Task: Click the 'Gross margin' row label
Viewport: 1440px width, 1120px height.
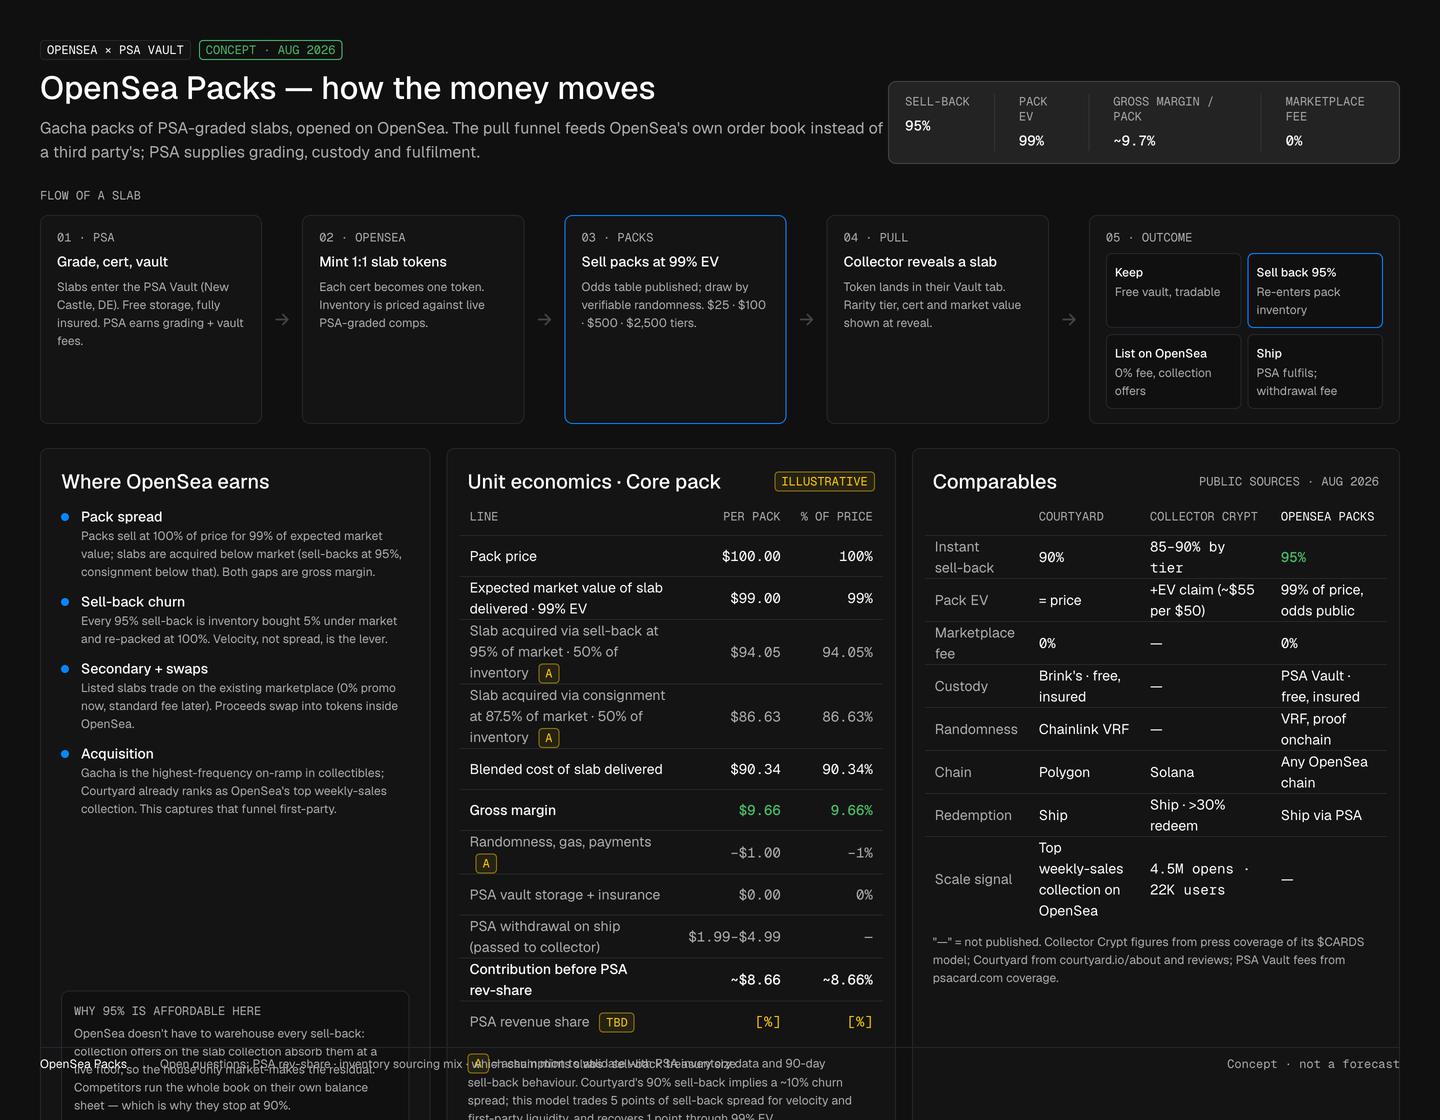Action: point(512,811)
